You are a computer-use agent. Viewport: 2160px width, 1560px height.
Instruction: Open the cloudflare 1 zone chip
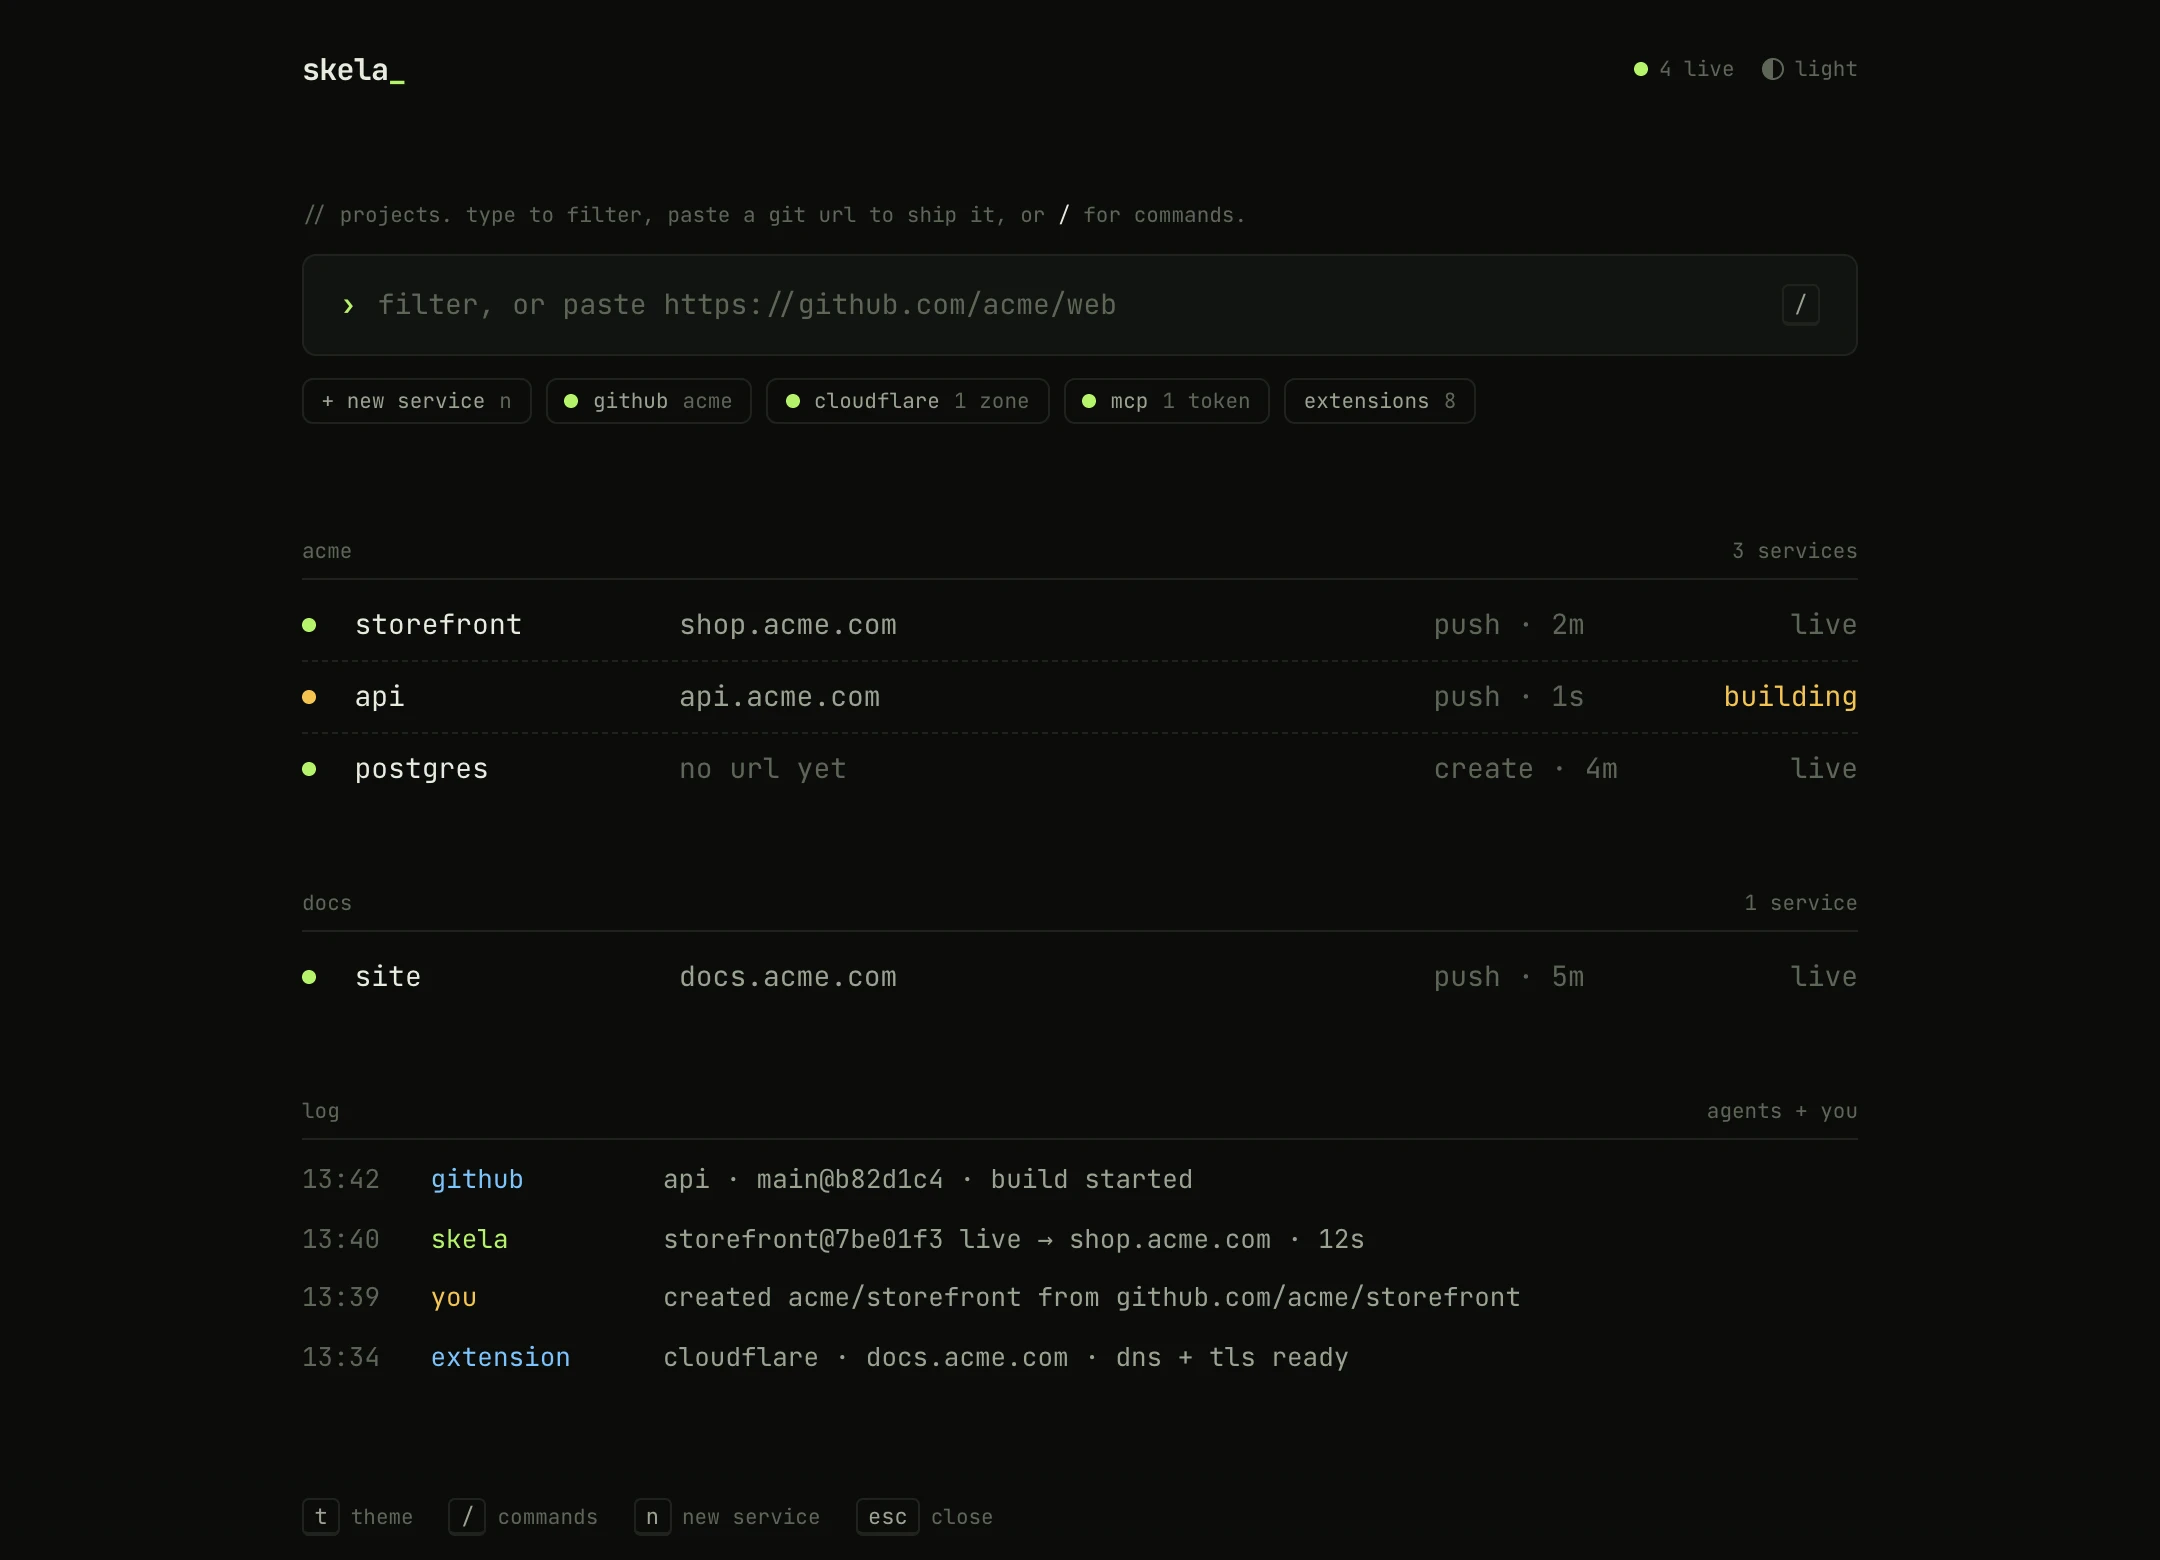907,401
